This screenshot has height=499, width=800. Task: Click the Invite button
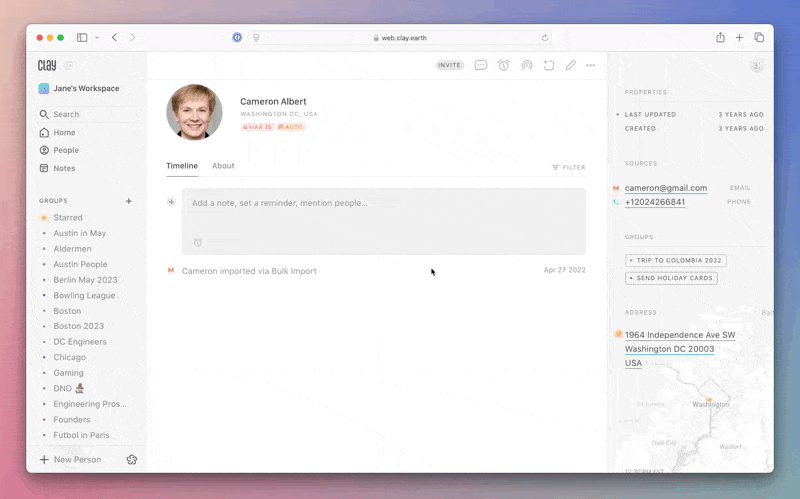click(450, 65)
